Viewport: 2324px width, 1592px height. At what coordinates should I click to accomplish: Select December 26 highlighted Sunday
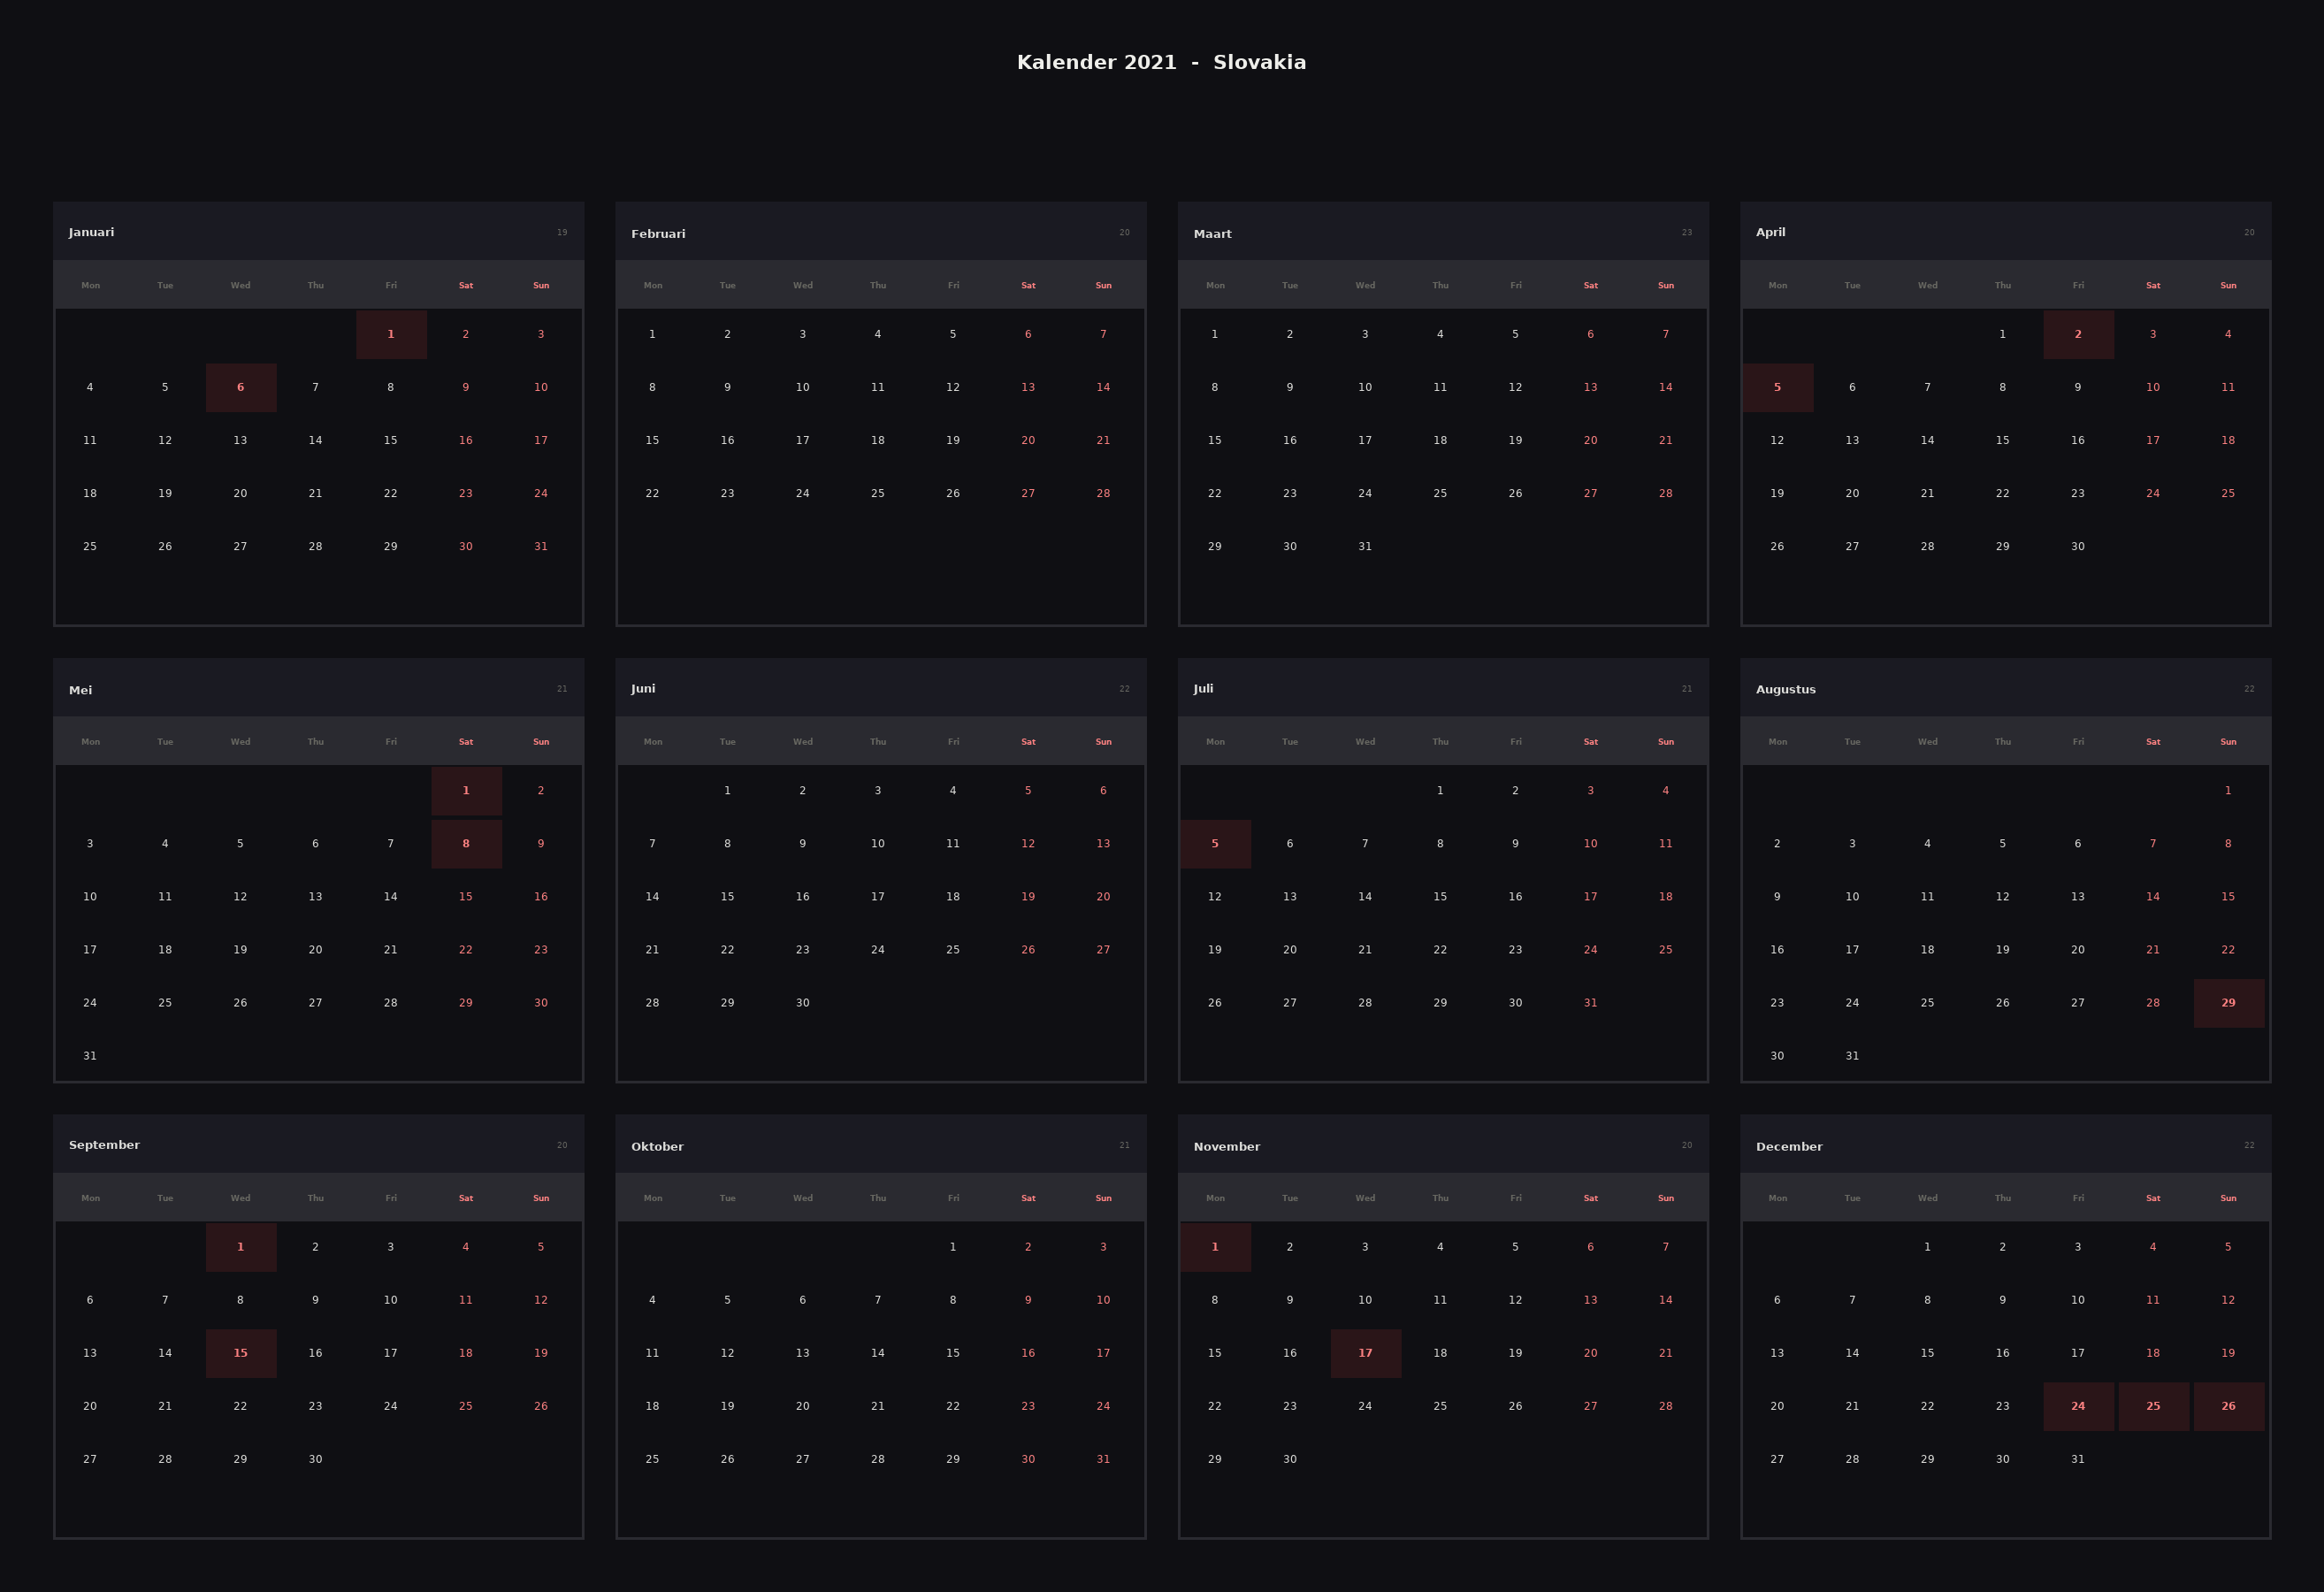coord(2228,1406)
